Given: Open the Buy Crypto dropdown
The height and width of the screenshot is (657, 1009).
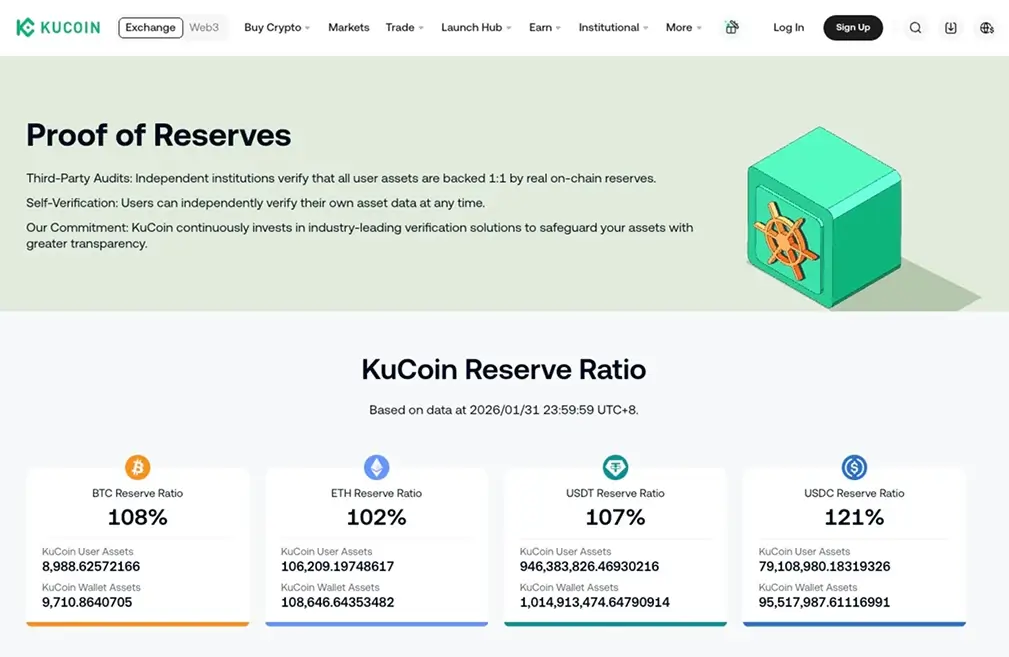Looking at the screenshot, I should (x=275, y=27).
